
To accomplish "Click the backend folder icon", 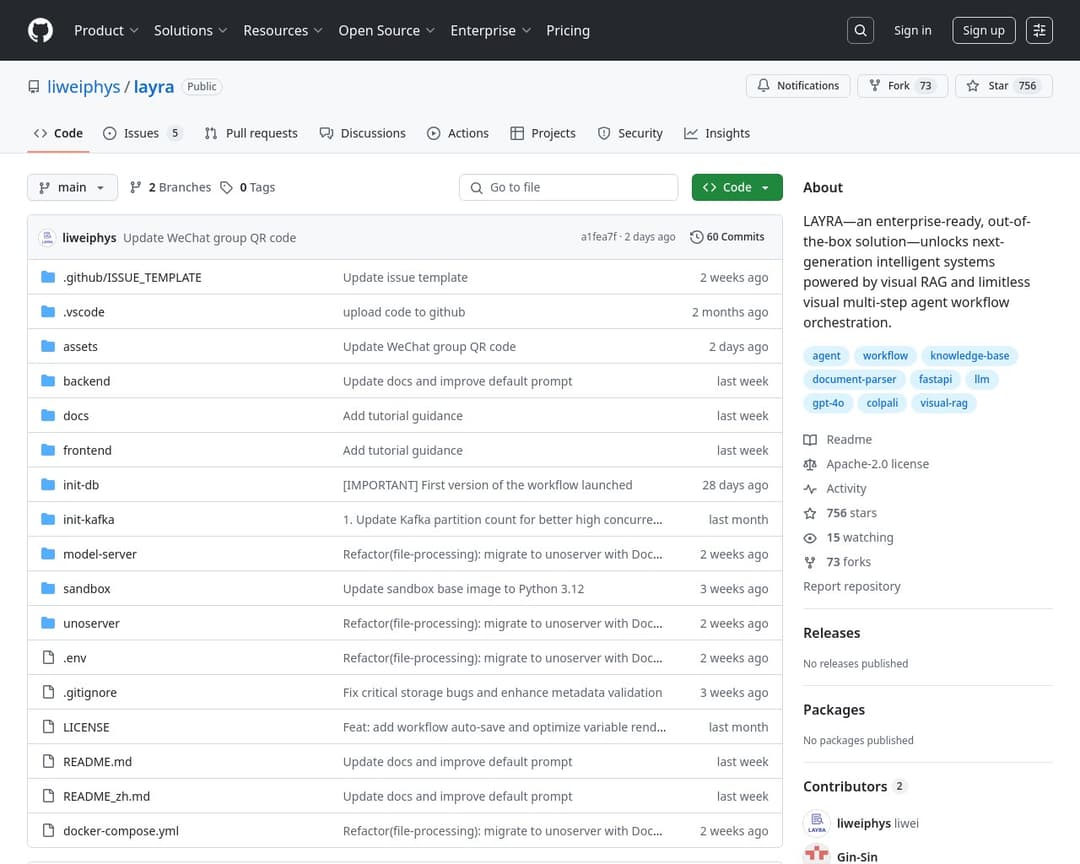I will click(48, 380).
